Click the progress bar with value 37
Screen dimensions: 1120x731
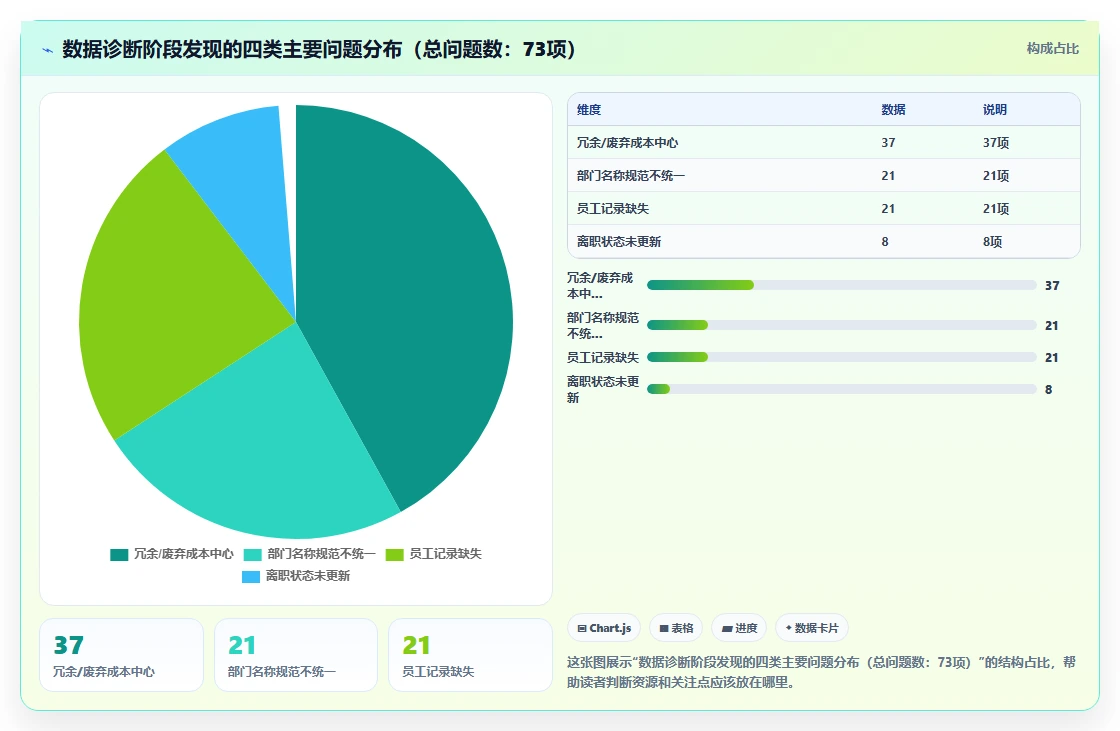click(841, 285)
